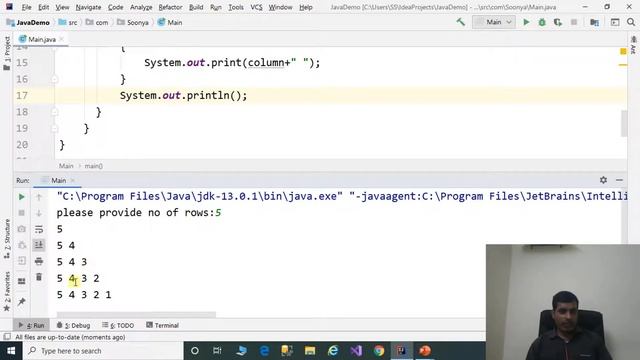This screenshot has width=640, height=360.
Task: Click the restore layout icon in Run panel
Action: 22,281
